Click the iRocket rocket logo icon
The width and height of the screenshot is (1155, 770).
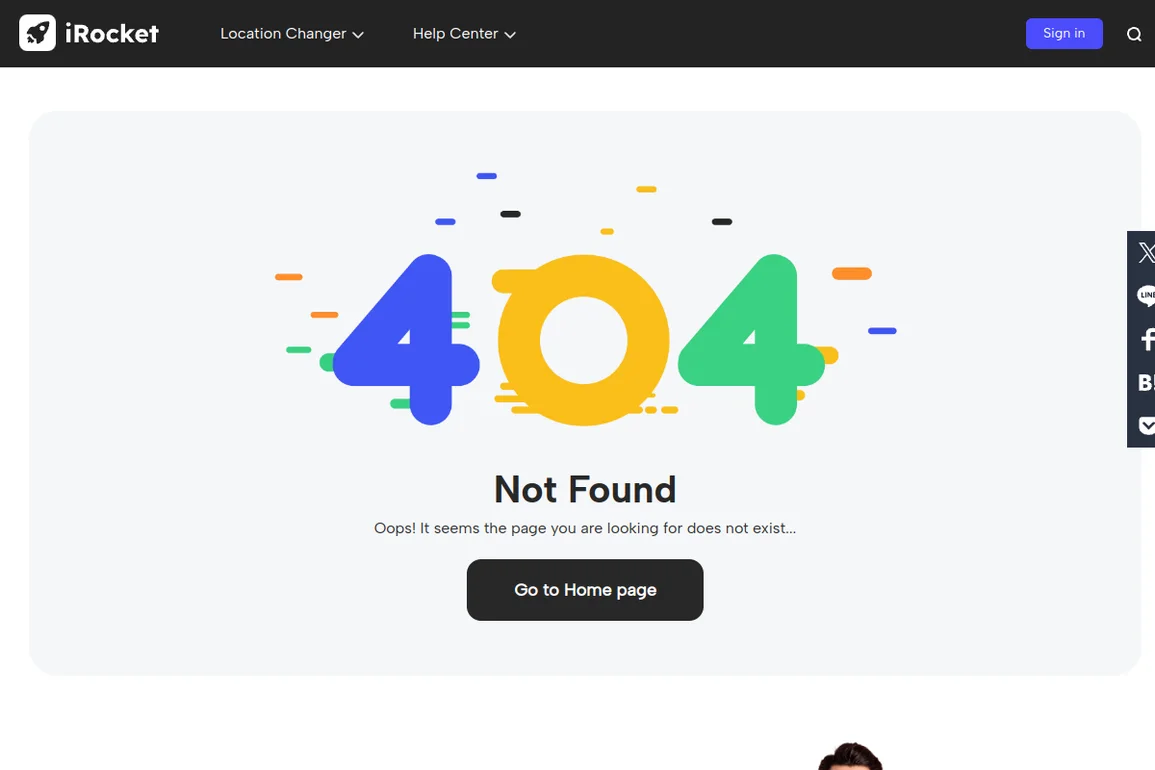pyautogui.click(x=38, y=33)
